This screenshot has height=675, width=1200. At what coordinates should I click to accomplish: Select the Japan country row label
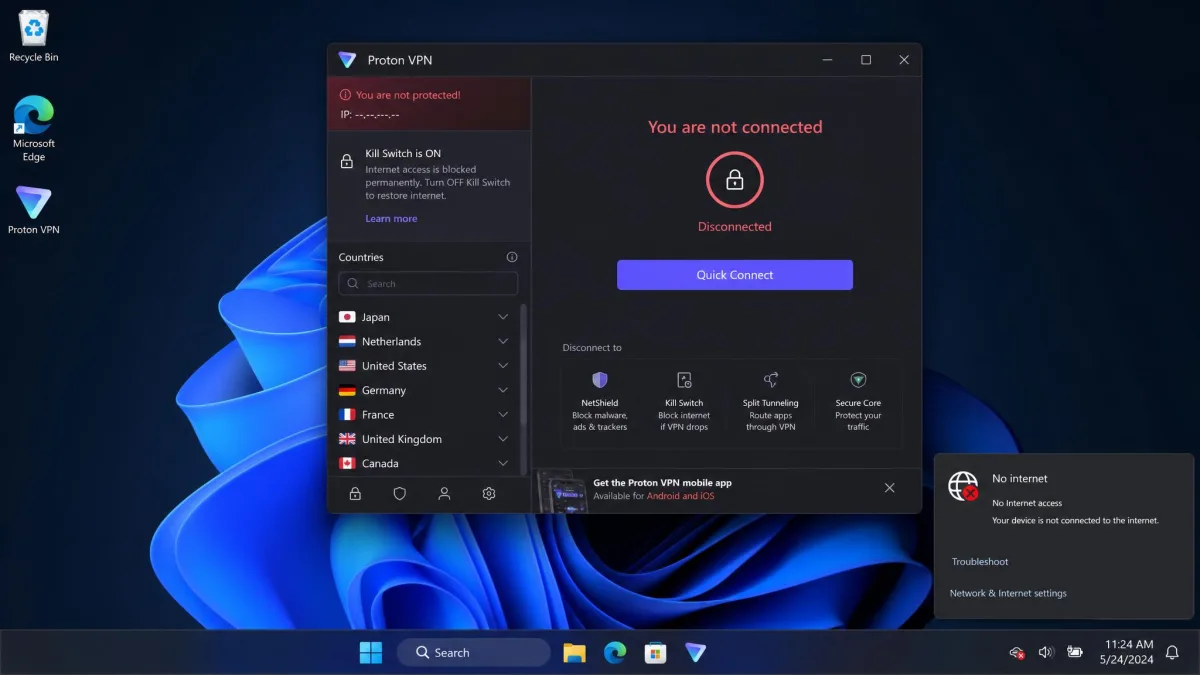click(x=376, y=317)
